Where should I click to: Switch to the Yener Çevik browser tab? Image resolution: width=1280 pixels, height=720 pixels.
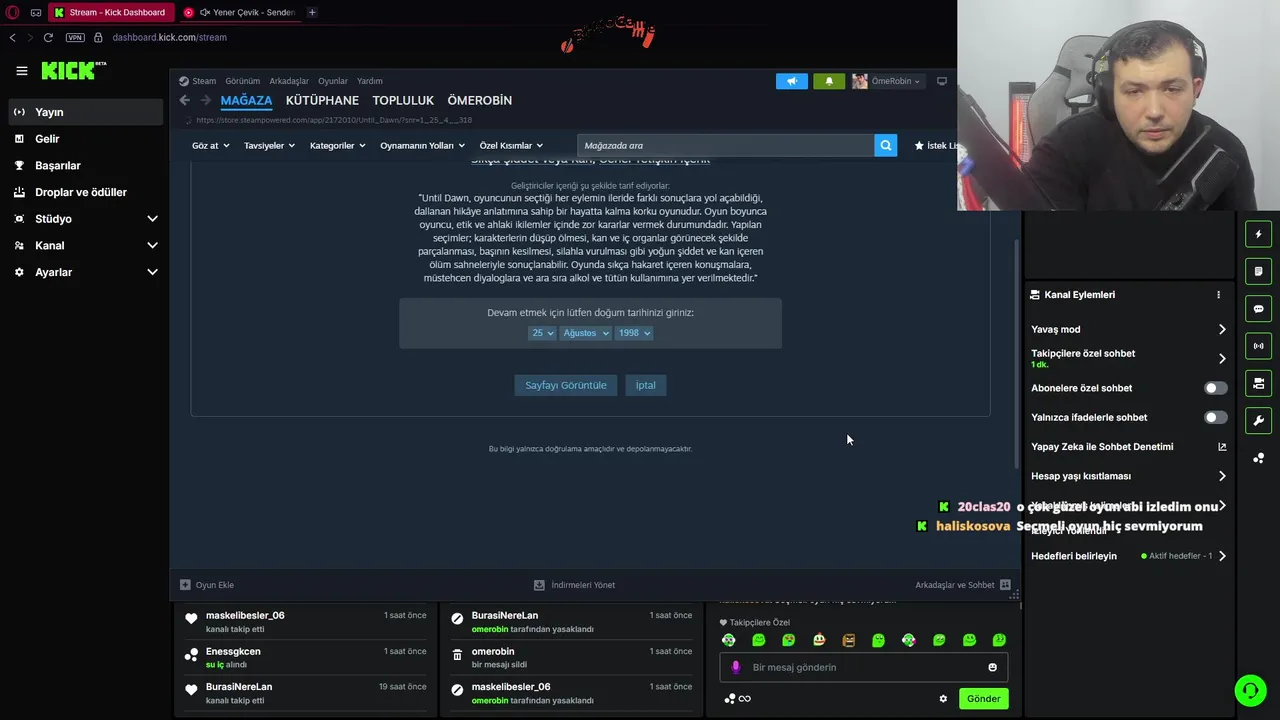click(240, 12)
